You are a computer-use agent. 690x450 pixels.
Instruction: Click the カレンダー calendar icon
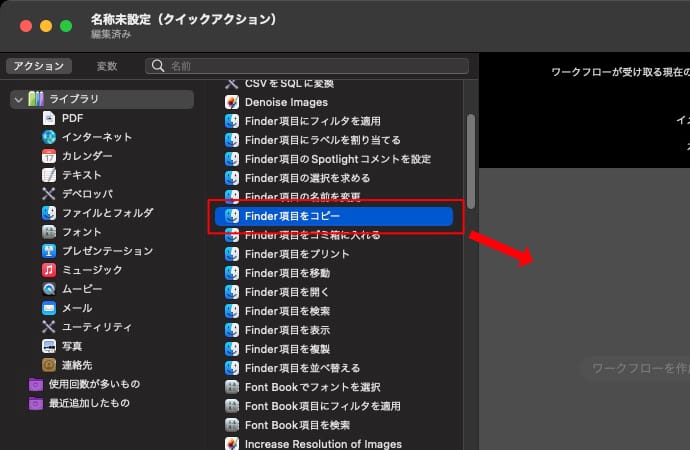tap(49, 156)
